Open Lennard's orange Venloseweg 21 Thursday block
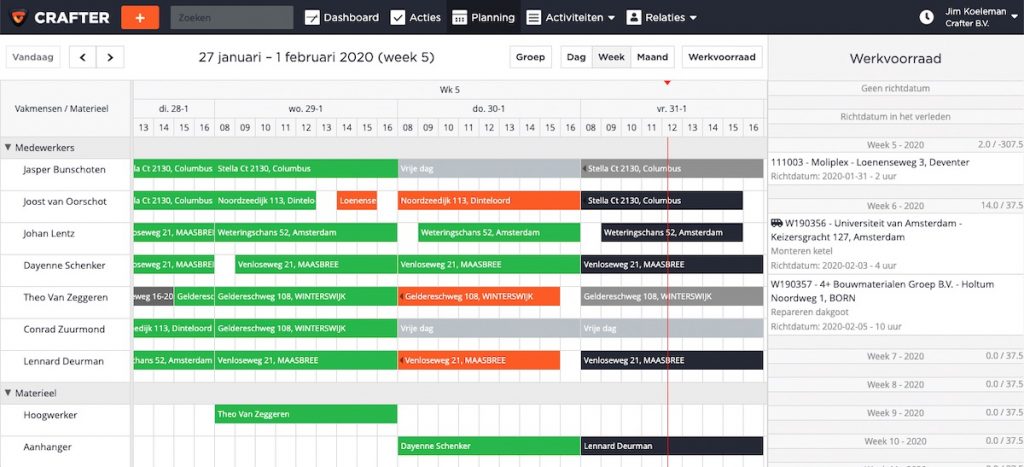 479,361
